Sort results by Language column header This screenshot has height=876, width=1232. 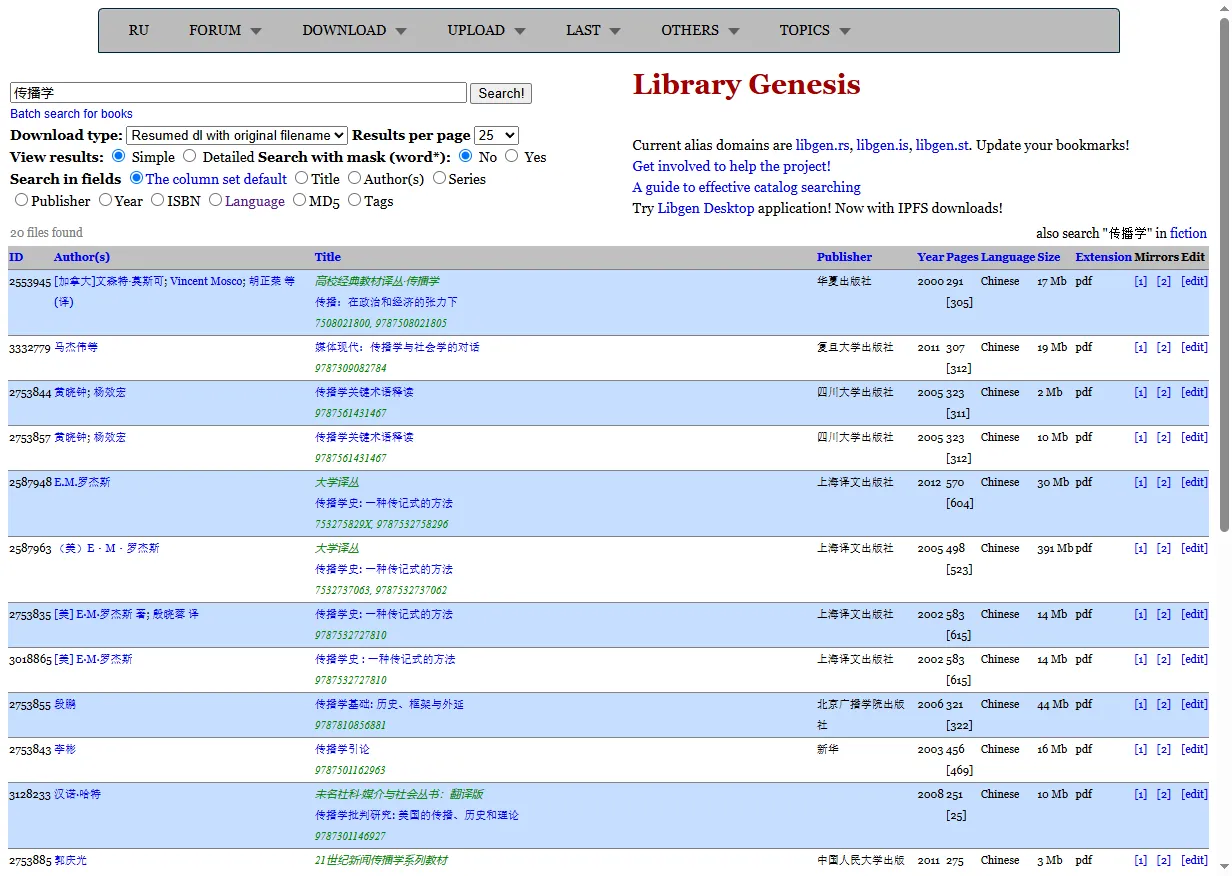pyautogui.click(x=1008, y=257)
